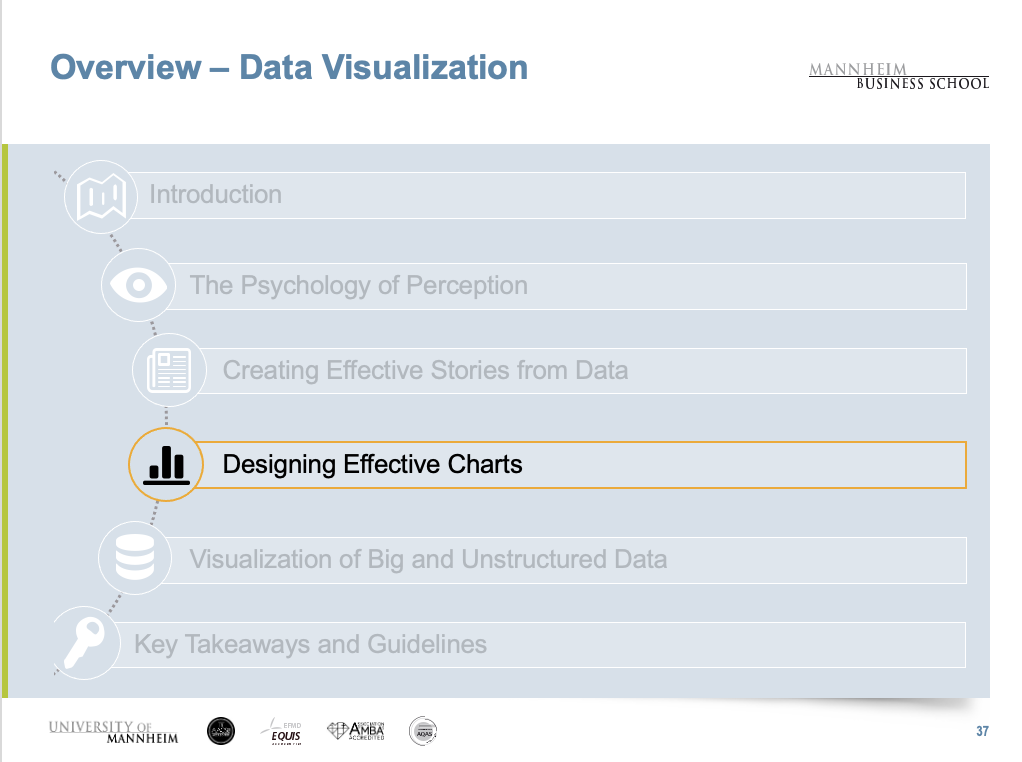1022x762 pixels.
Task: Select the database stack icon
Action: 134,558
